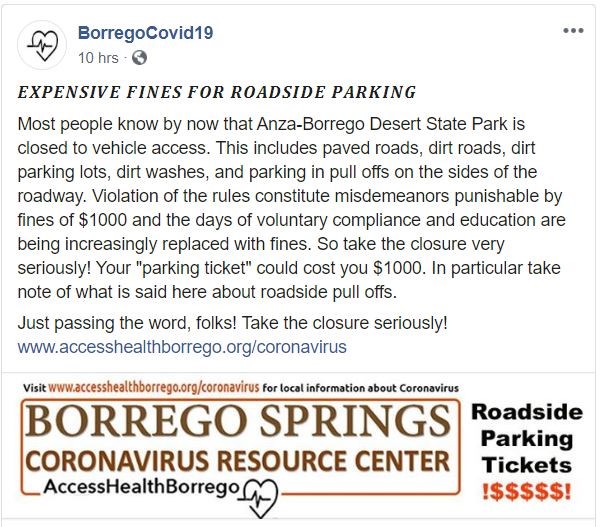Click the public globe privacy icon
Screen dimensions: 601x527
[x=139, y=56]
